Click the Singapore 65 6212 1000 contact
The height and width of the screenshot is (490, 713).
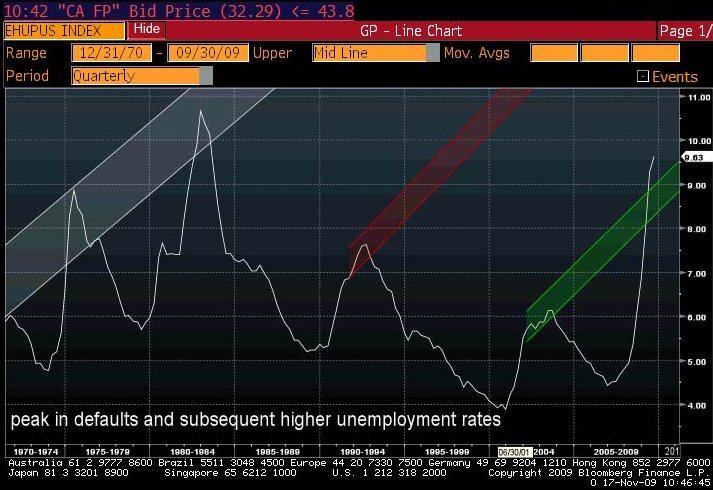230,473
